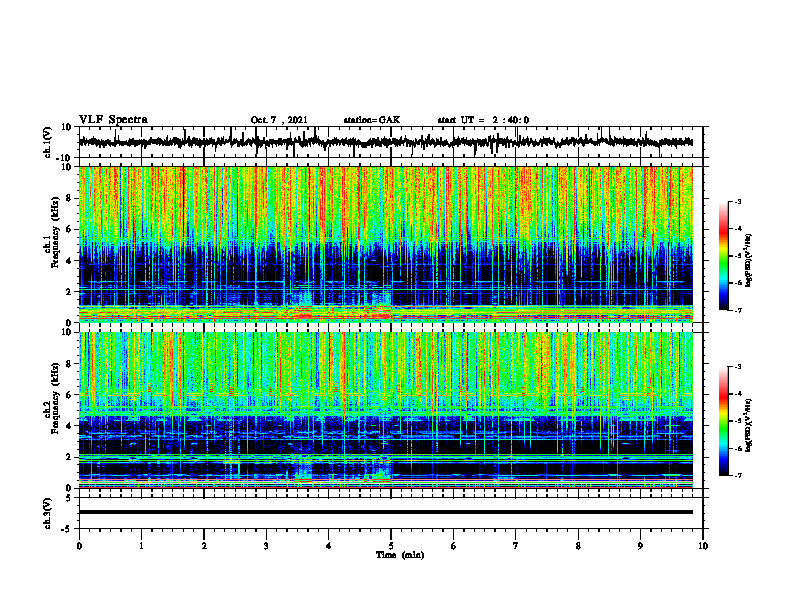
Task: Click the "-5" tick on ch.3(V) axis
Action: (x=67, y=529)
